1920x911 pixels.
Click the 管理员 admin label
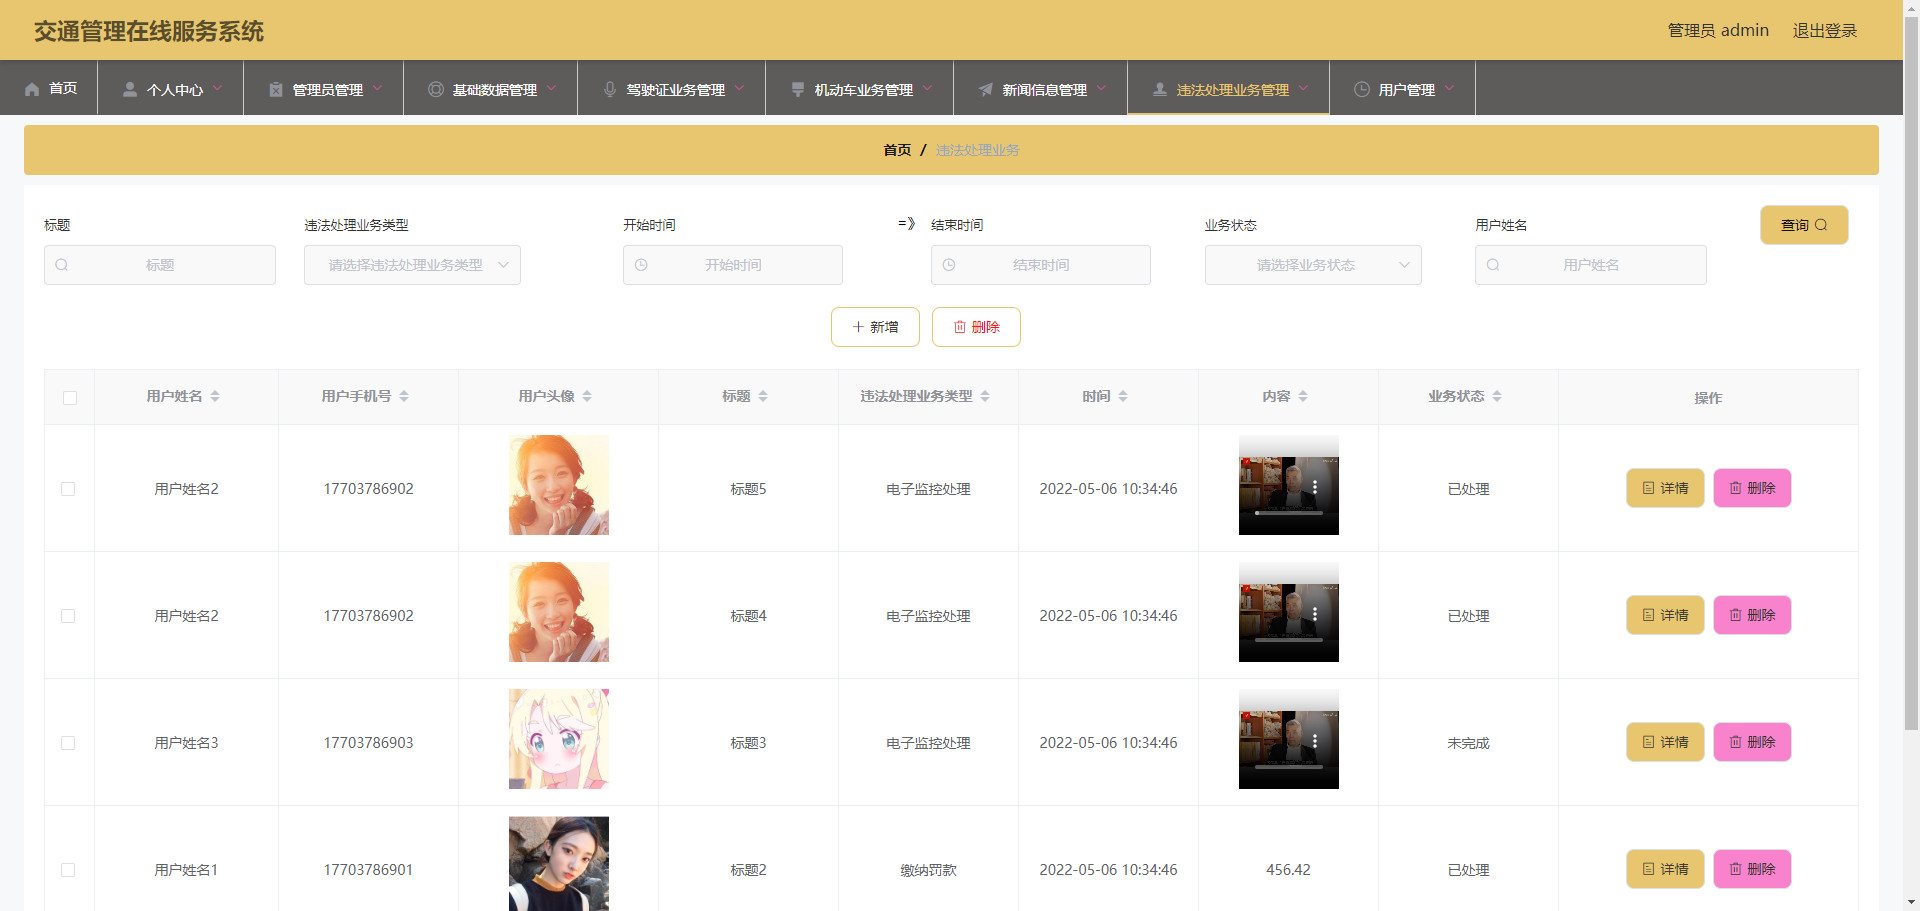point(1718,31)
